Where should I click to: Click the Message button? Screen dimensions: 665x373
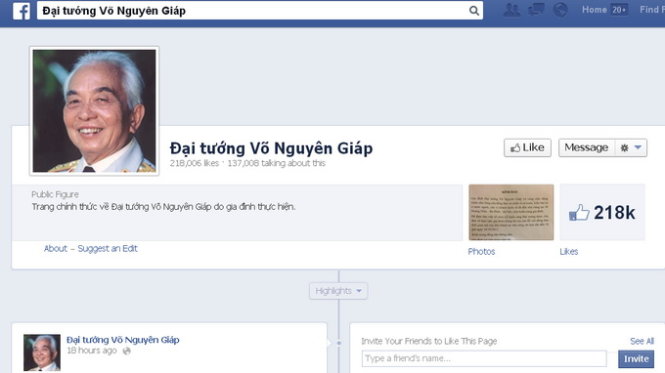click(587, 148)
